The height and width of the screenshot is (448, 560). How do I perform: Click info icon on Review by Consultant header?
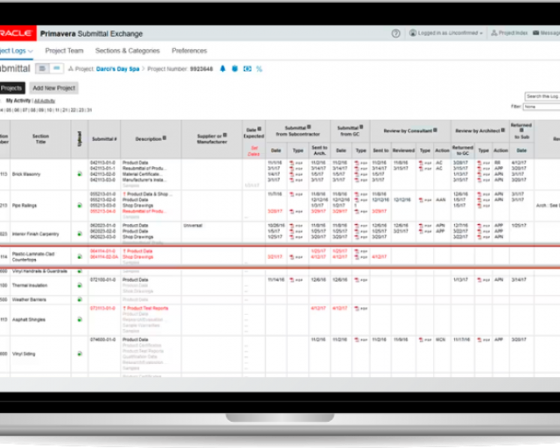point(435,130)
